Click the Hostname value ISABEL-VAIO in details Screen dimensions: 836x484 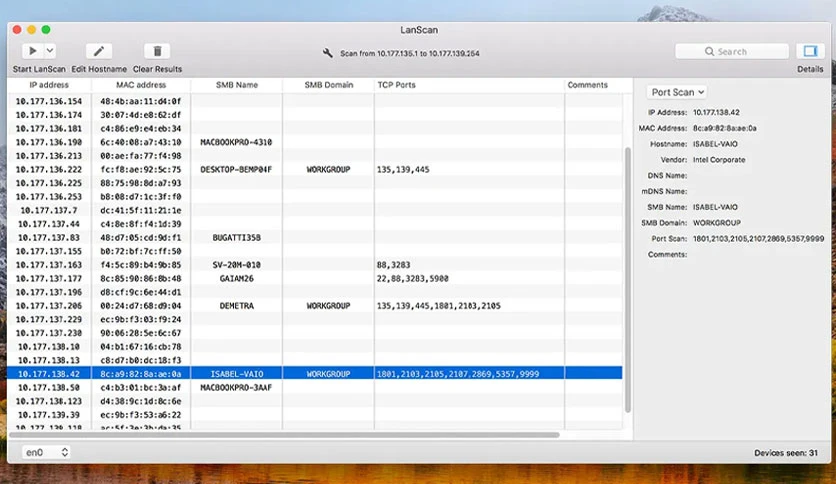point(715,144)
